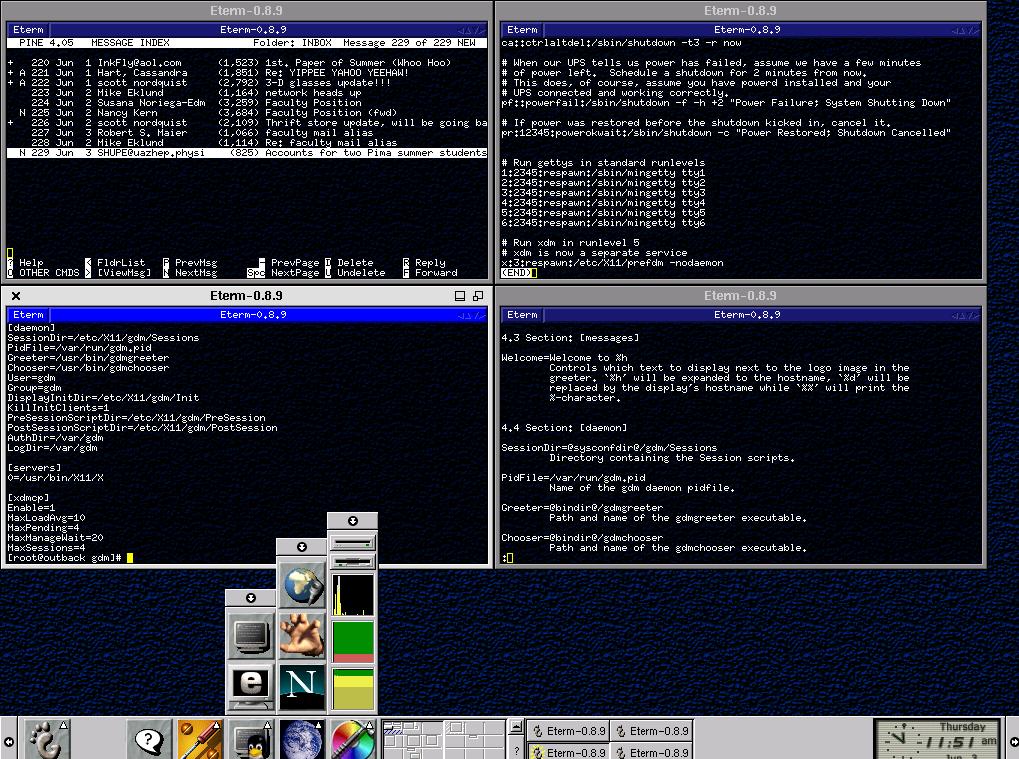Open the screwdriver configuration tool launcher
This screenshot has height=759, width=1019.
tap(200, 740)
